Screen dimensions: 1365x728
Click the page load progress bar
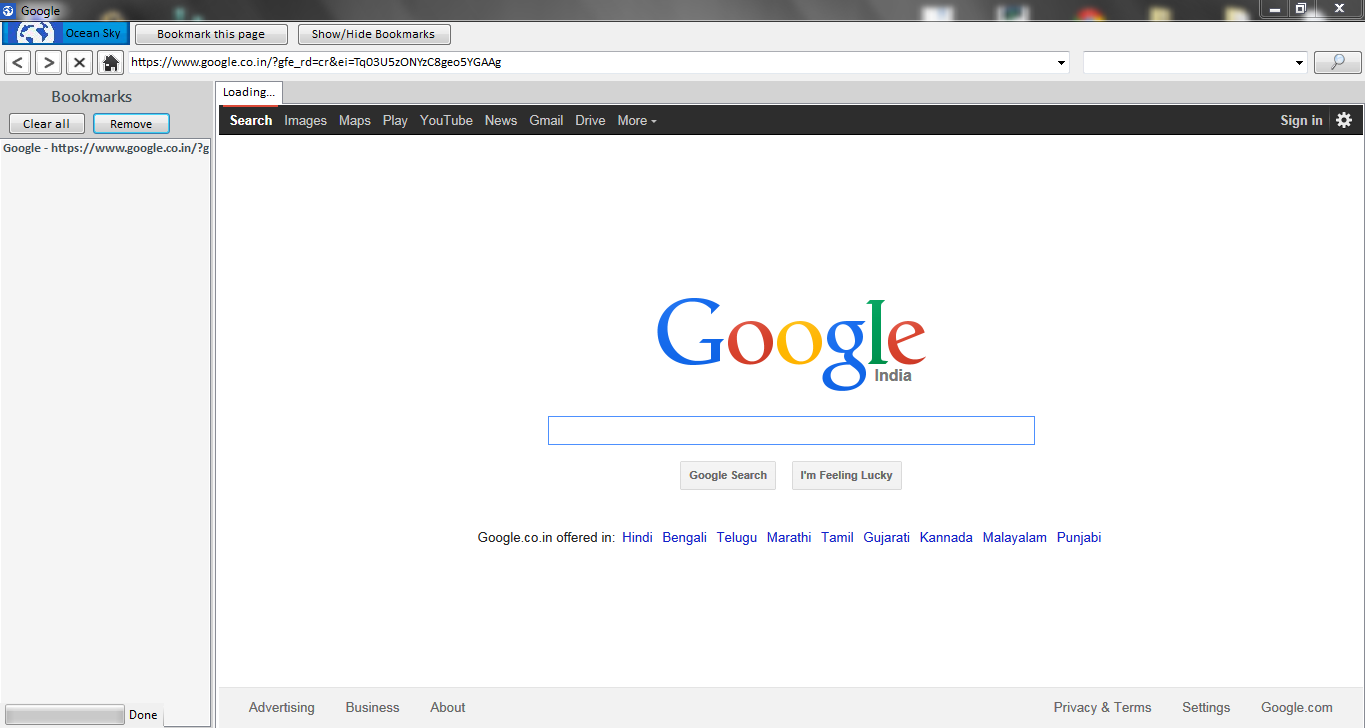pyautogui.click(x=64, y=714)
